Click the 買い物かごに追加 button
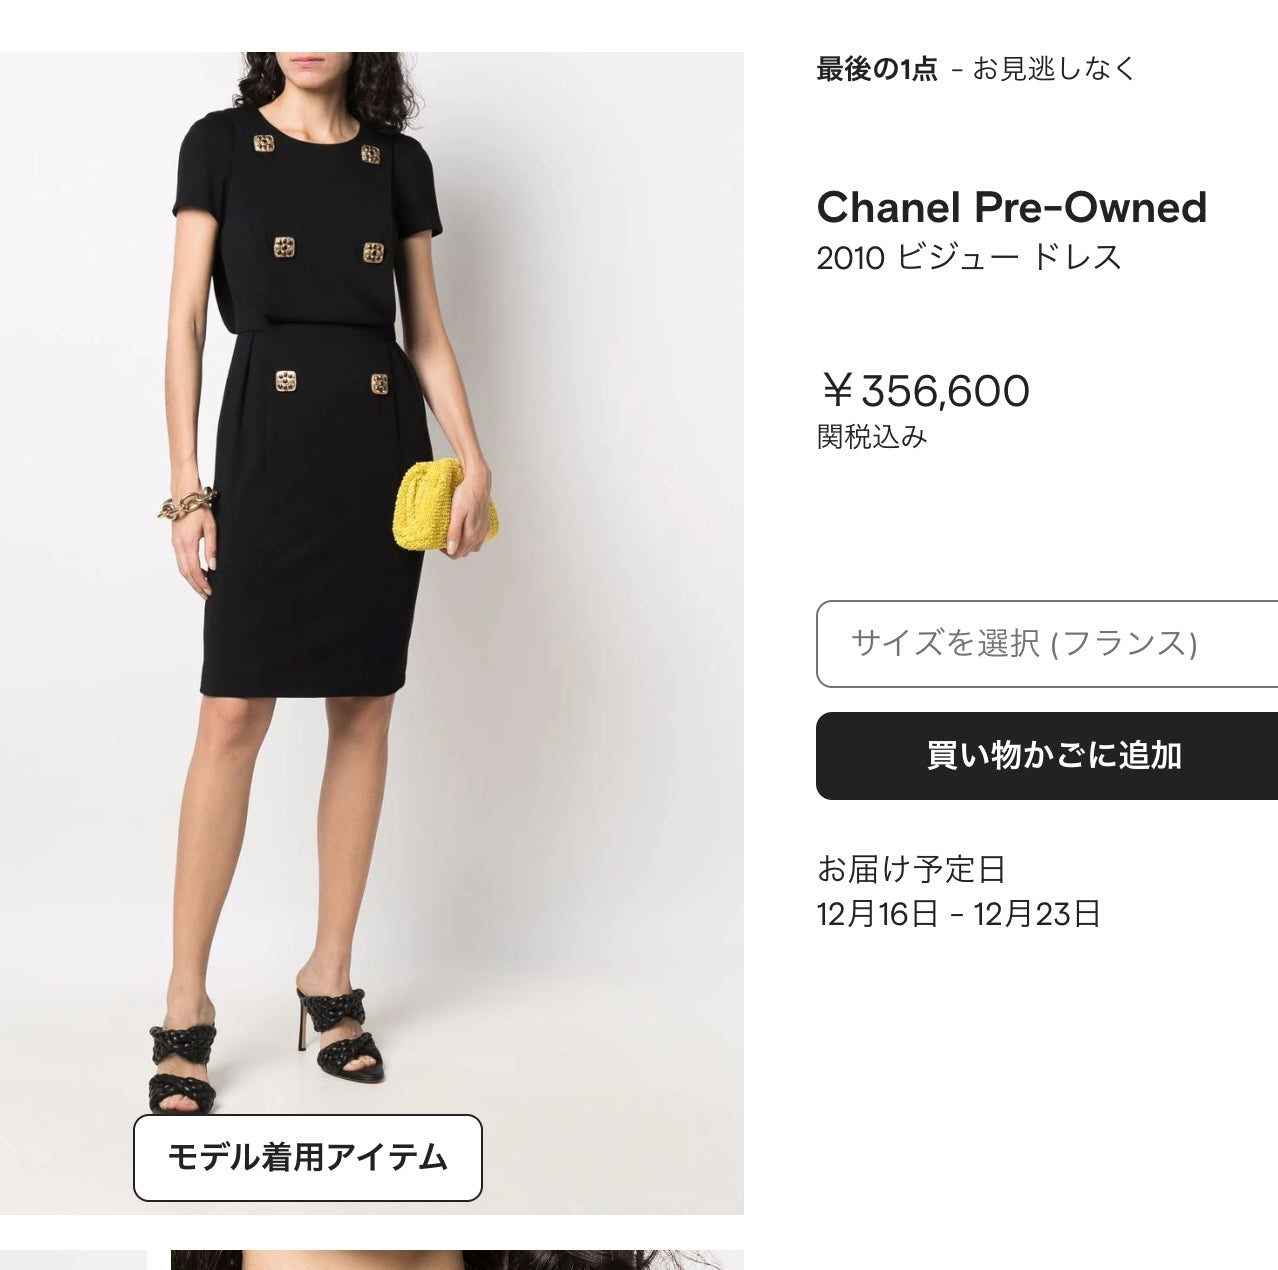The height and width of the screenshot is (1270, 1278). [x=1047, y=756]
